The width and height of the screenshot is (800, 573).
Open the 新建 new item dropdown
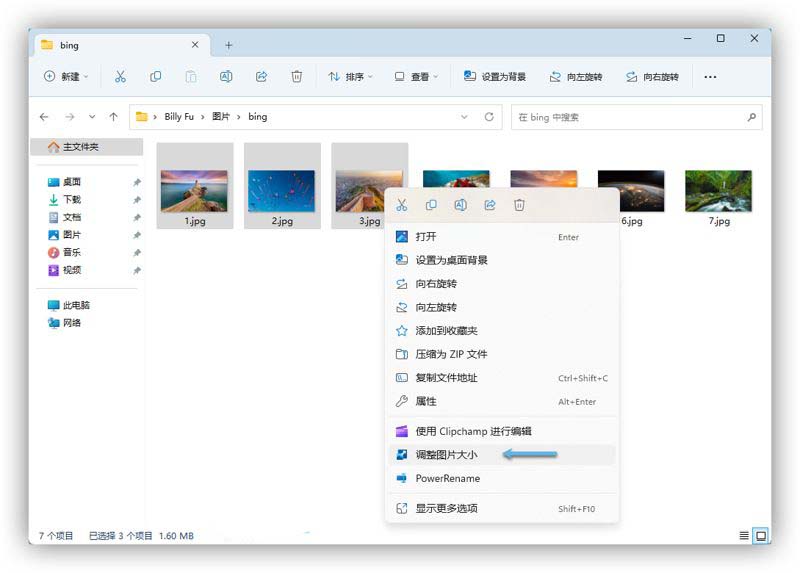tap(66, 77)
